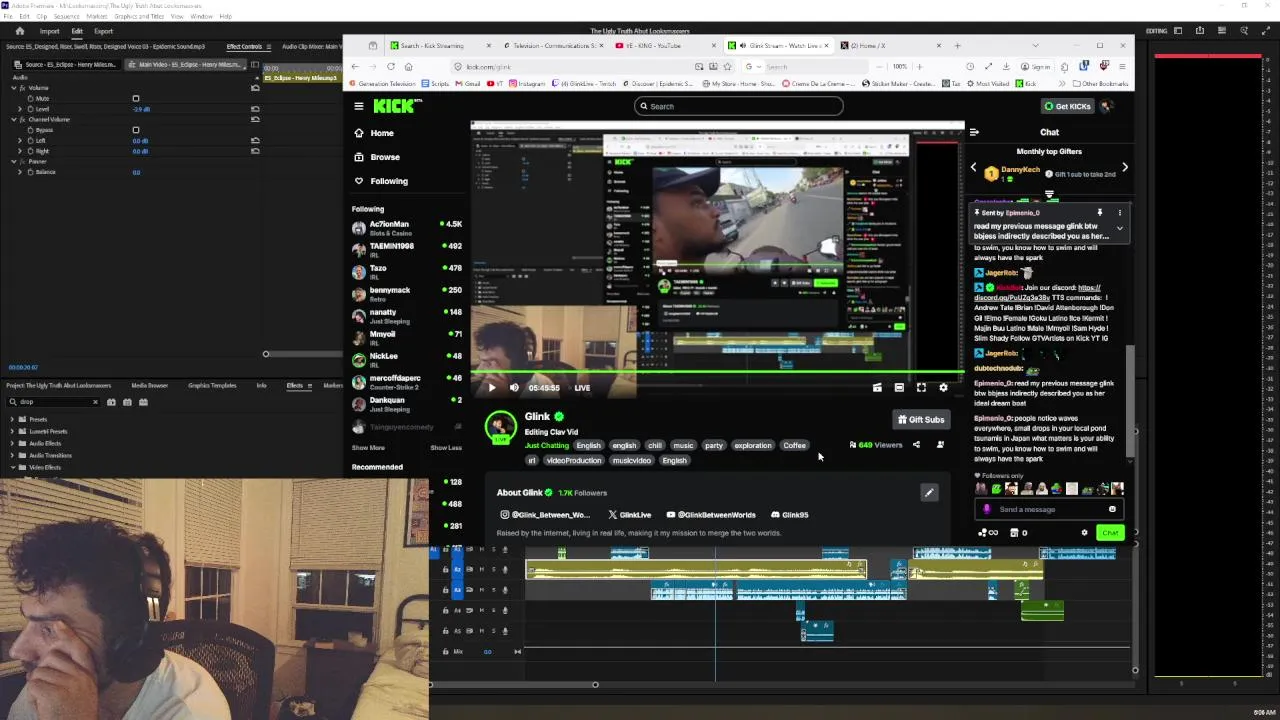Show next top gifter
Viewport: 1280px width, 720px height.
(x=1125, y=168)
